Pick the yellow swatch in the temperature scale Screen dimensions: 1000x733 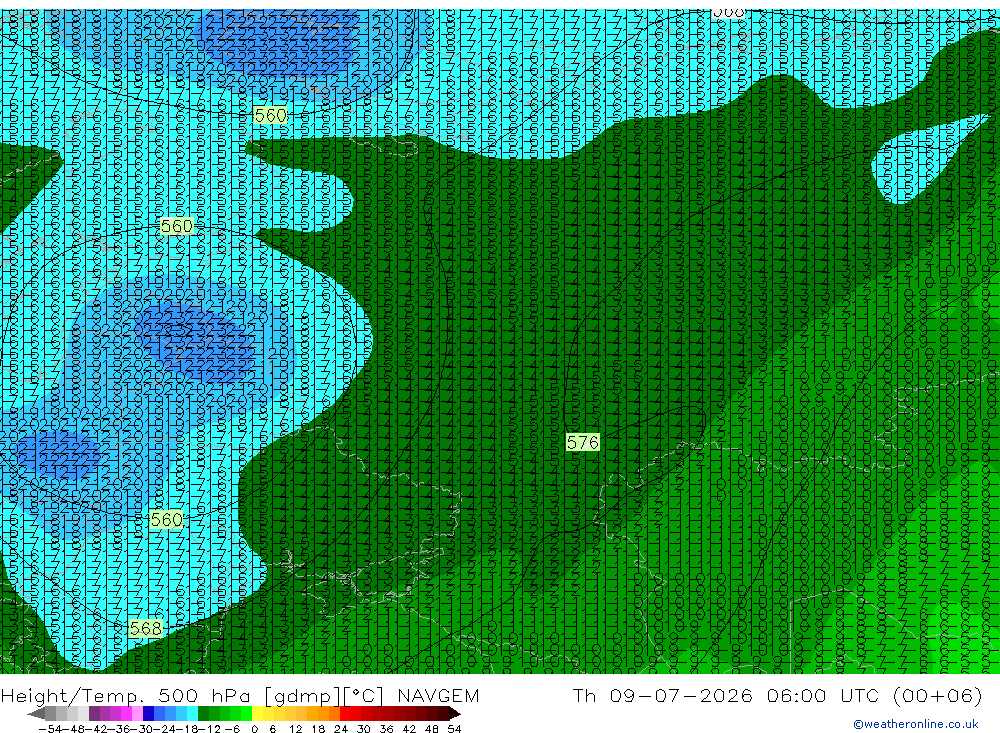257,713
